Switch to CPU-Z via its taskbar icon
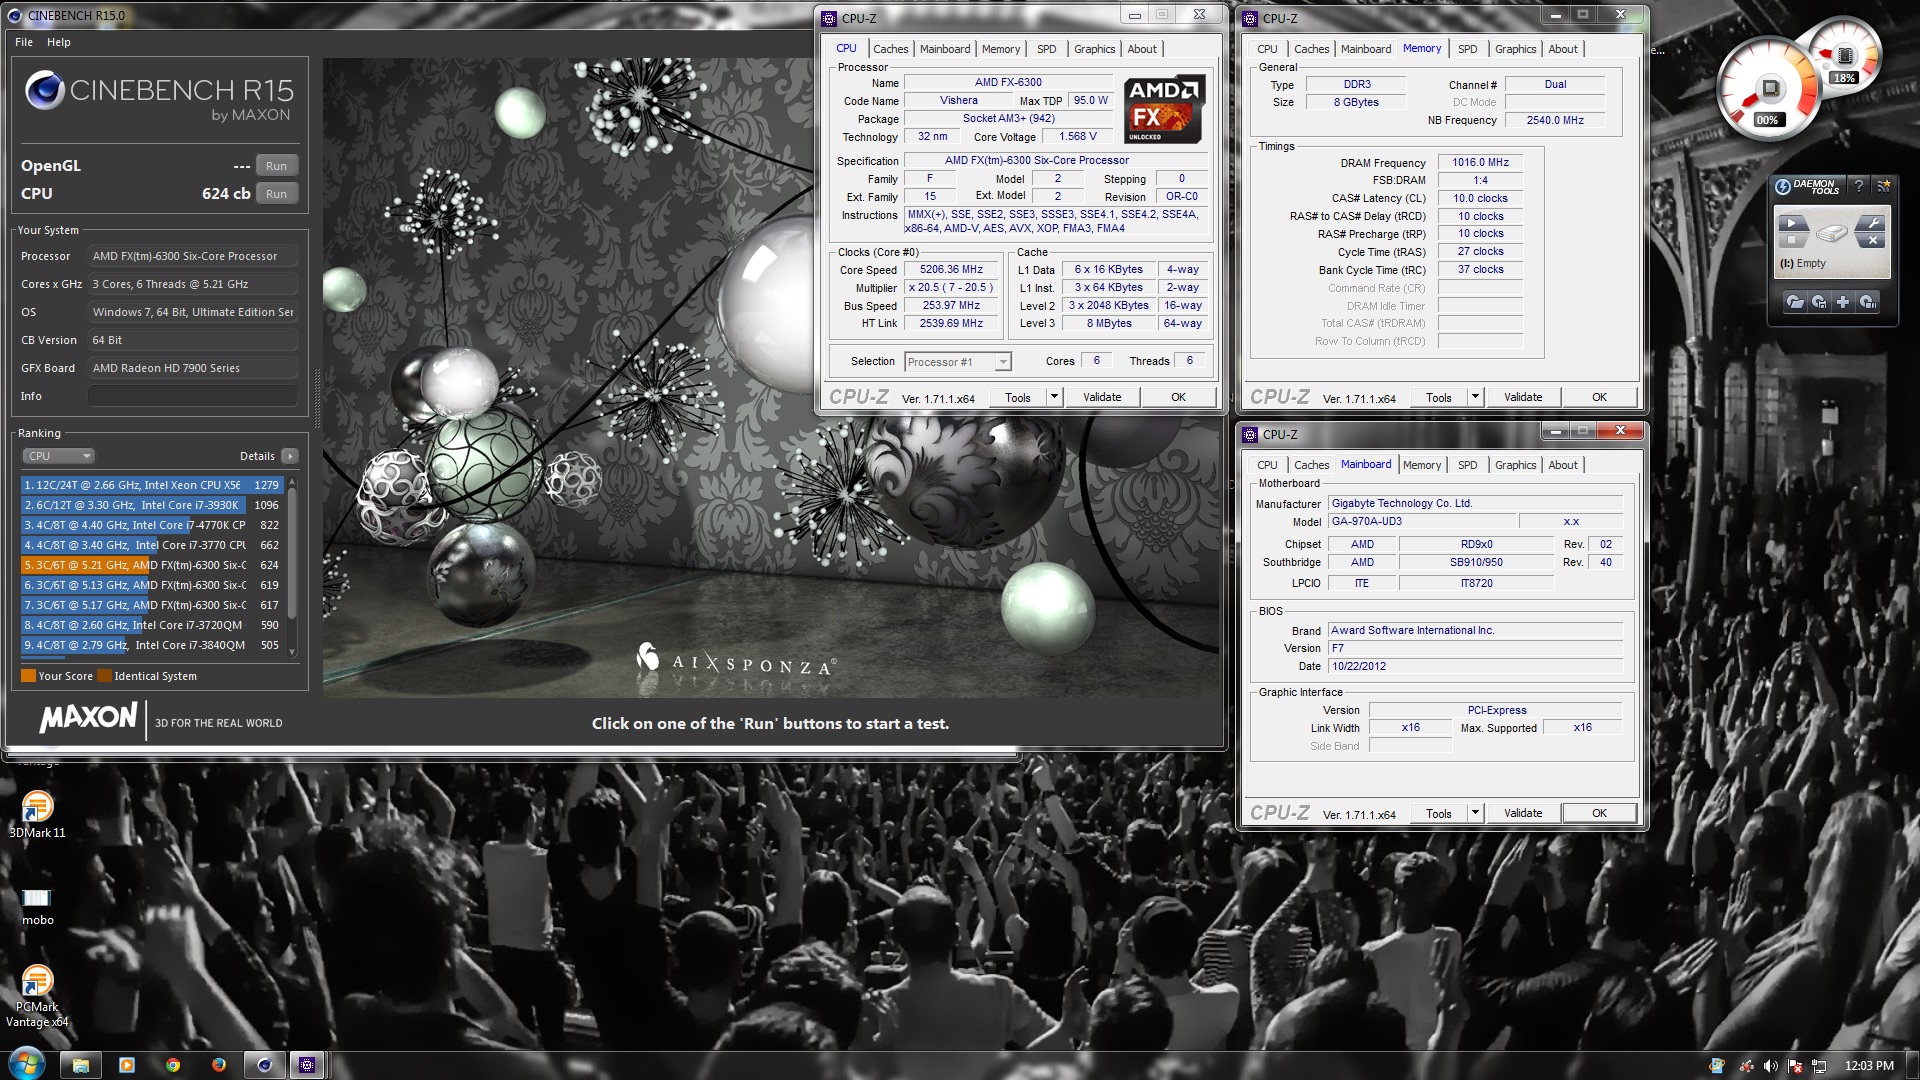 (307, 1065)
